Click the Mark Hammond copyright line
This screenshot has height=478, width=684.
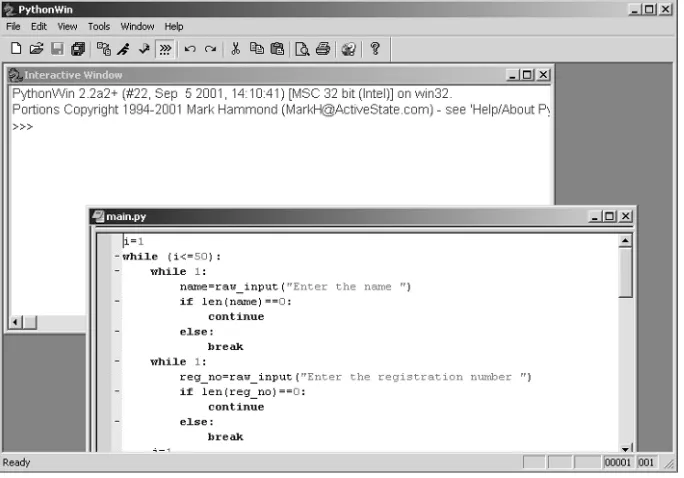tap(281, 109)
